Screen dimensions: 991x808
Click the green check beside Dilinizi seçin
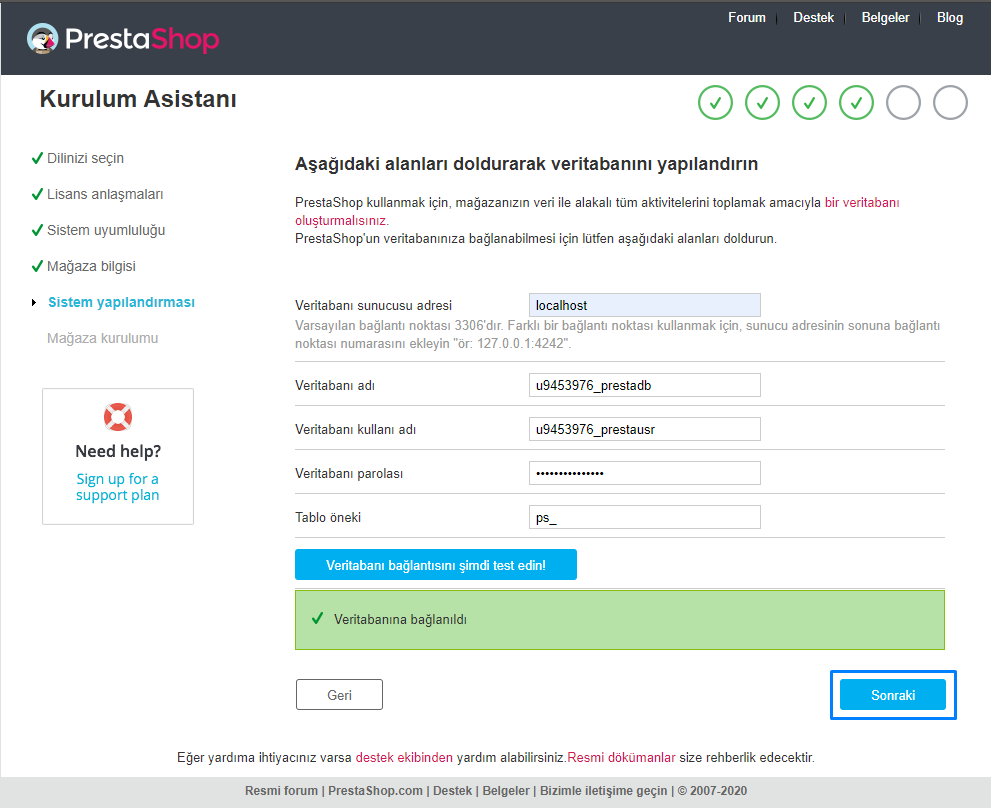coord(37,158)
